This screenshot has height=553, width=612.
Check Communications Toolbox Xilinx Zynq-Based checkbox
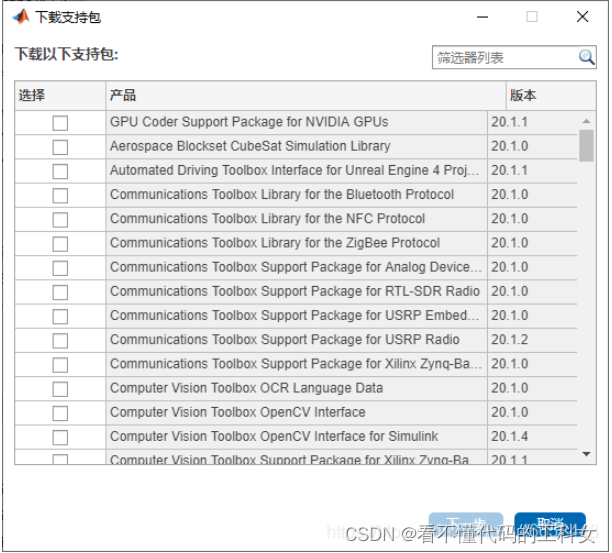coord(60,365)
